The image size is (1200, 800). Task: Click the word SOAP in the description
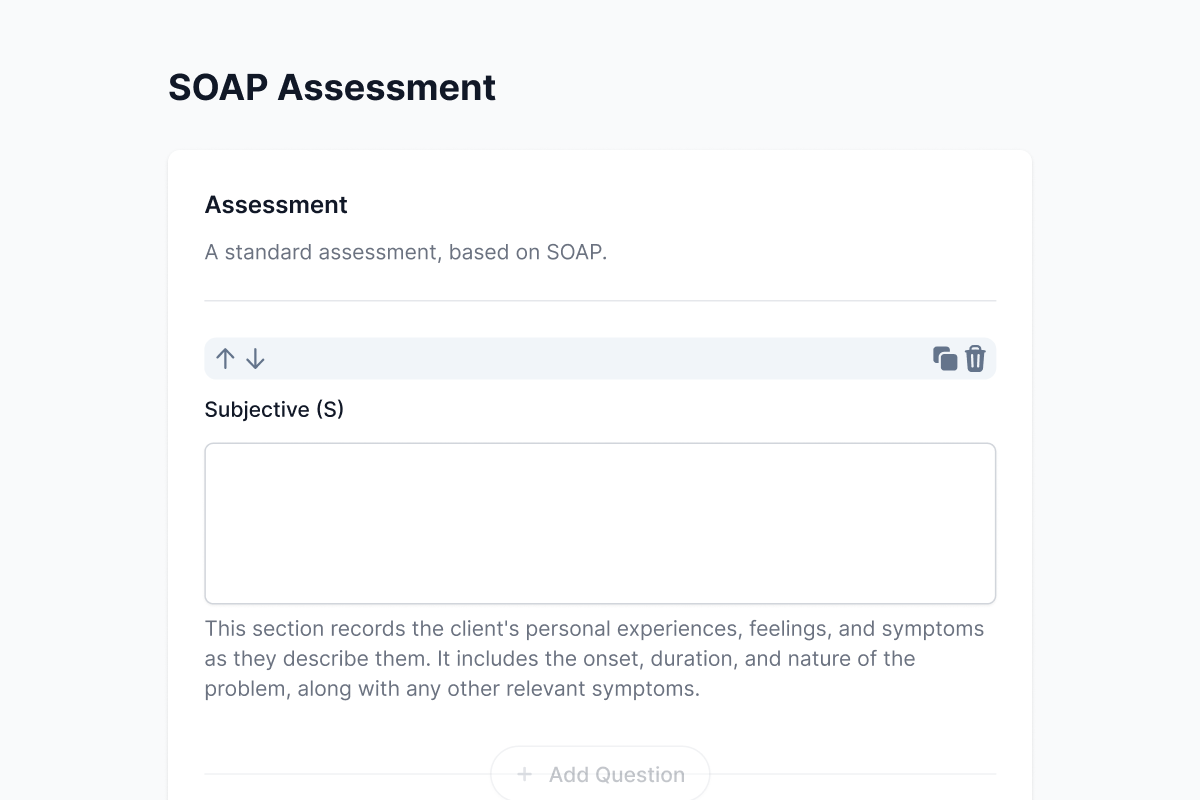(574, 252)
